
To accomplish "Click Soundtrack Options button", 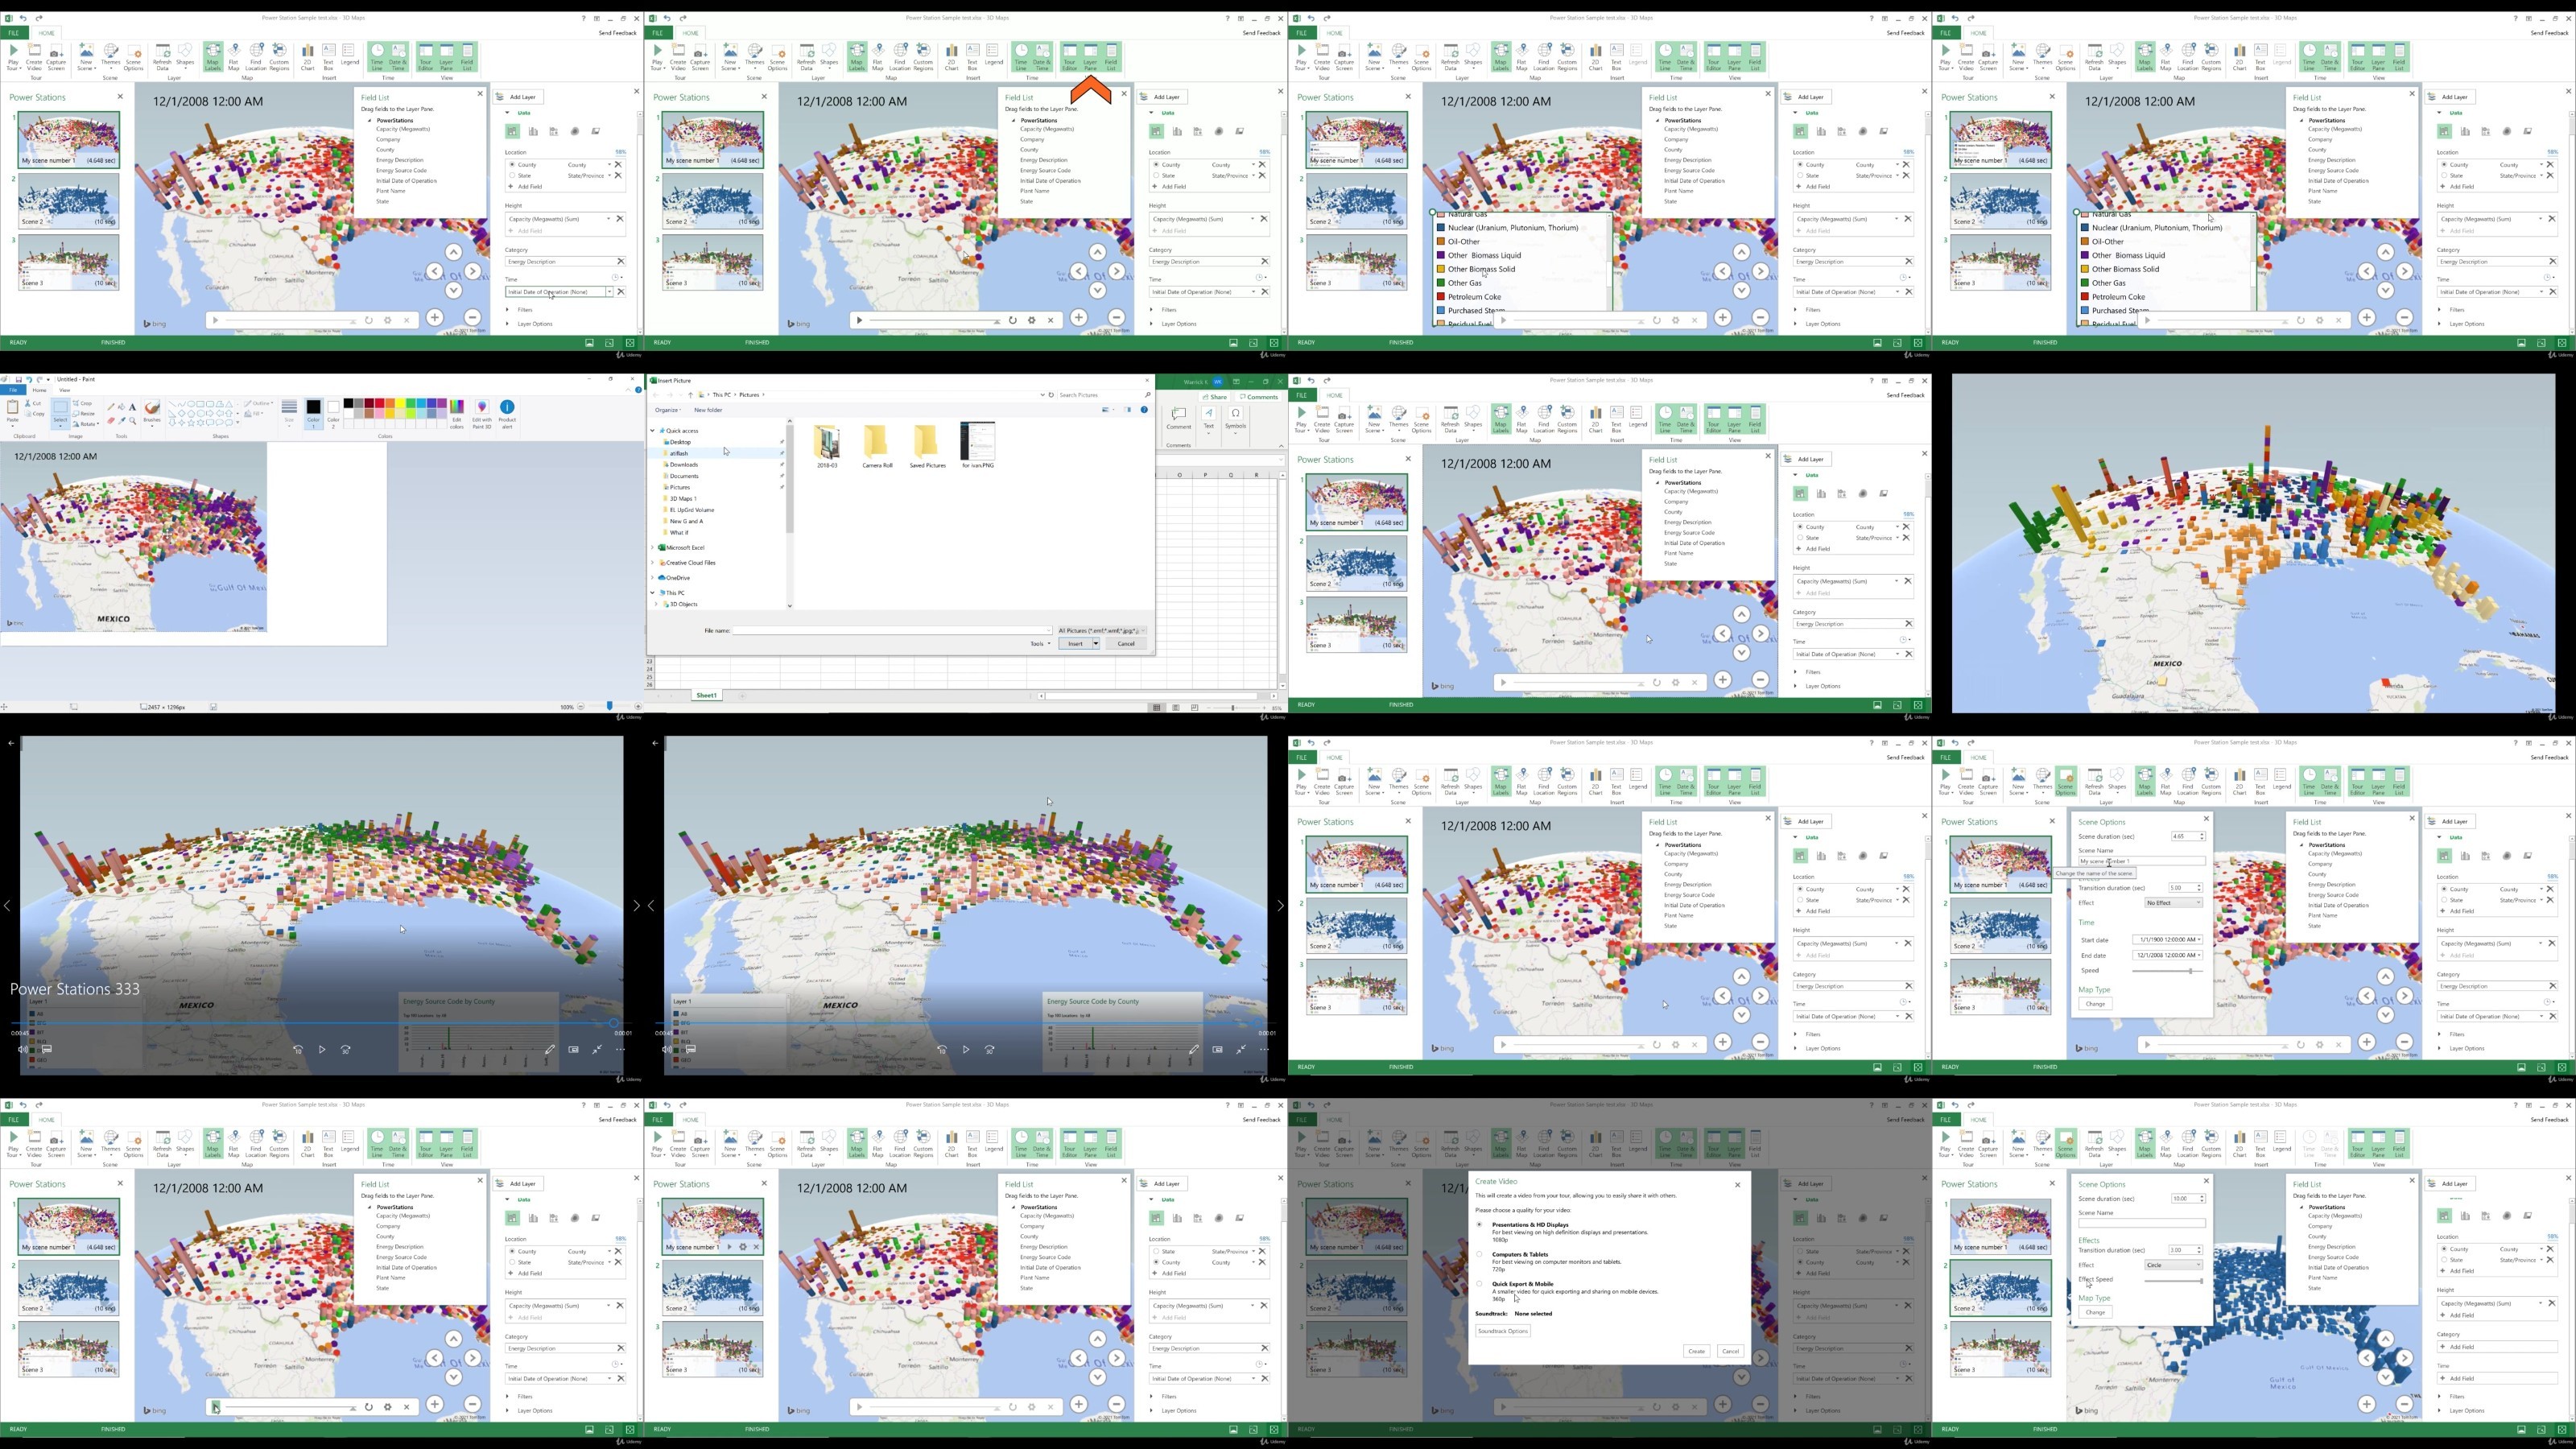I will click(x=1503, y=1331).
